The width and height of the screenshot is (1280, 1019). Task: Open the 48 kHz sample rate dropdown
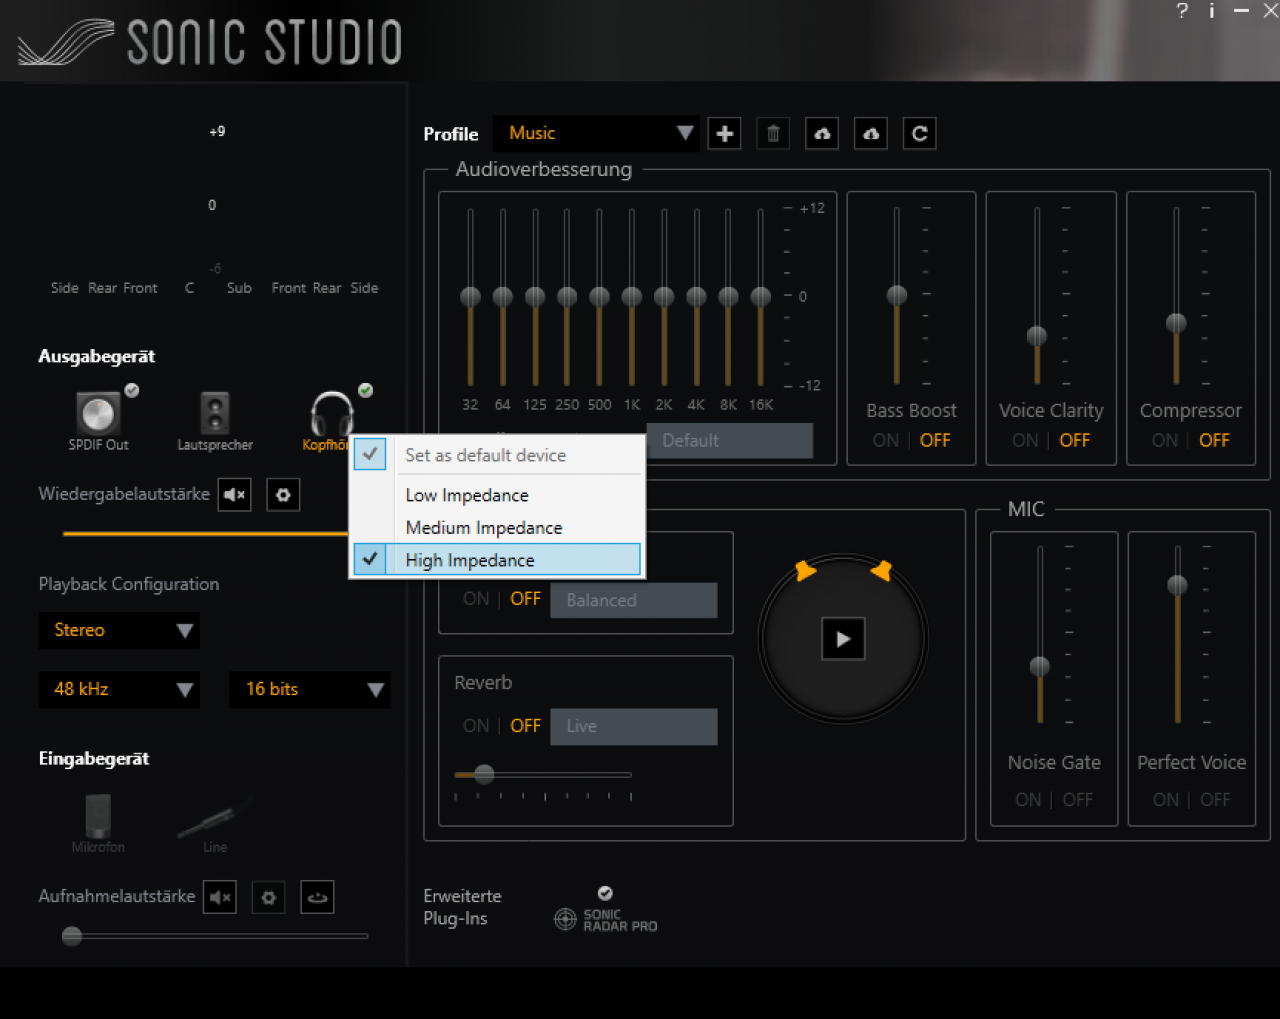click(119, 689)
